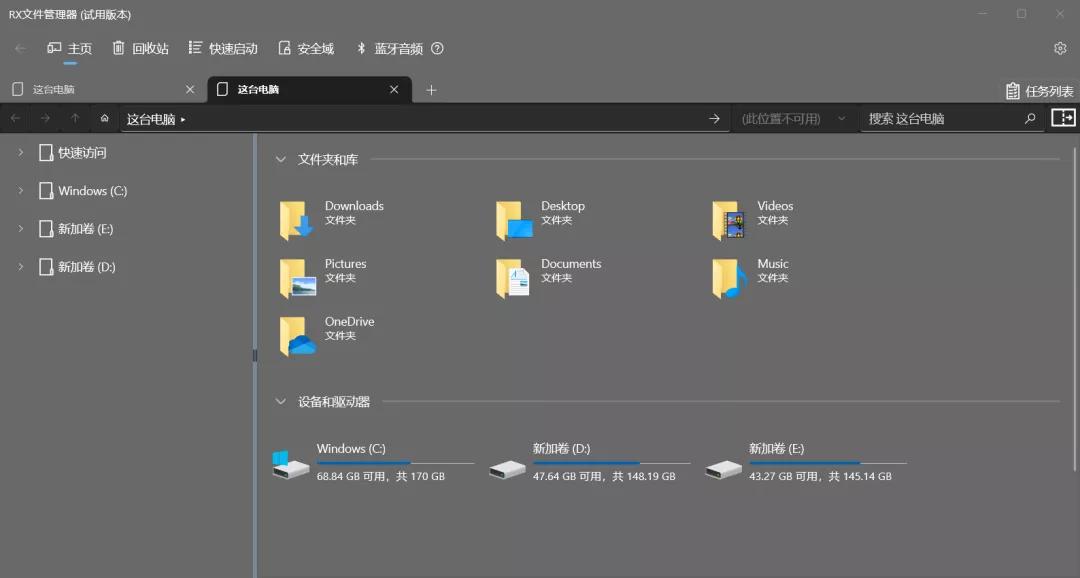Select the OneDrive folder icon
Screen dimensions: 1080x578
click(298, 336)
